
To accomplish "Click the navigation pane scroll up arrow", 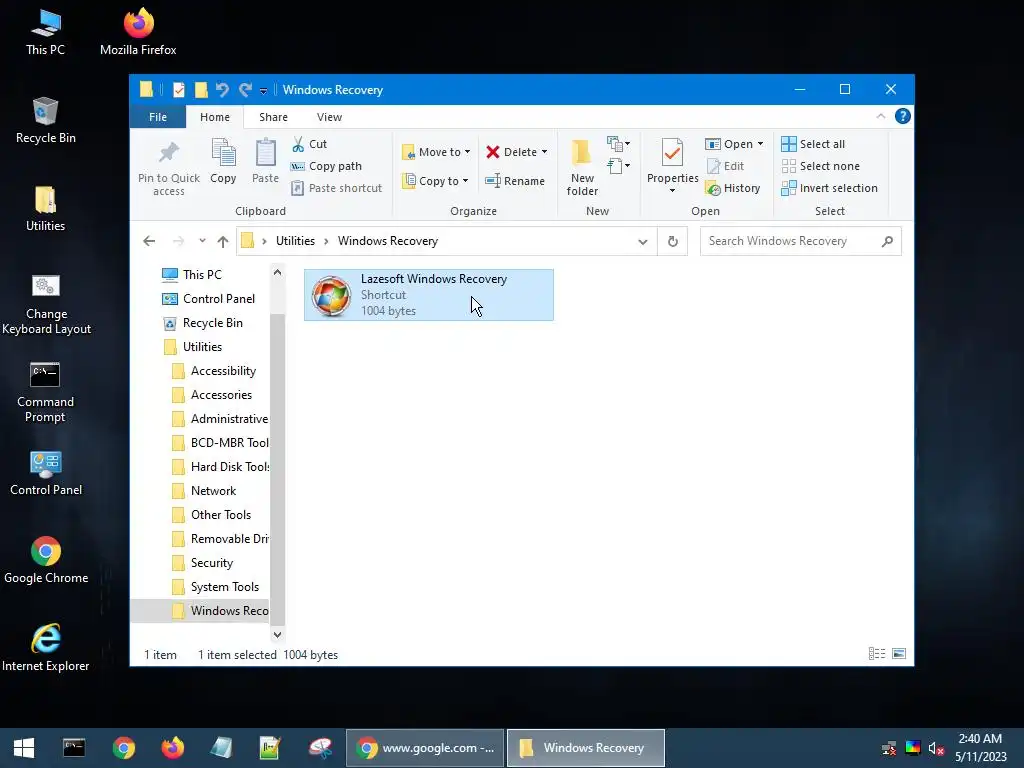I will pyautogui.click(x=278, y=272).
